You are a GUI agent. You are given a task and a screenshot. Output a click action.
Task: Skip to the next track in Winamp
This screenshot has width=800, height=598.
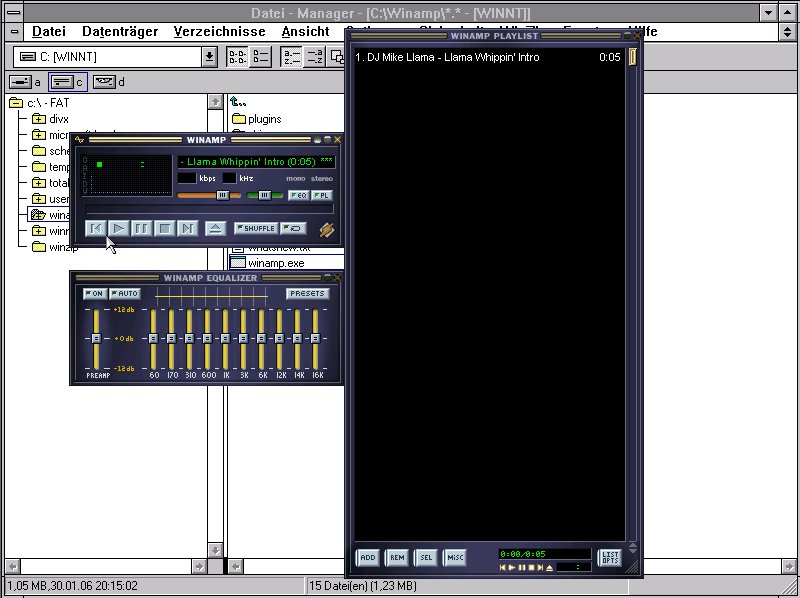tap(187, 228)
